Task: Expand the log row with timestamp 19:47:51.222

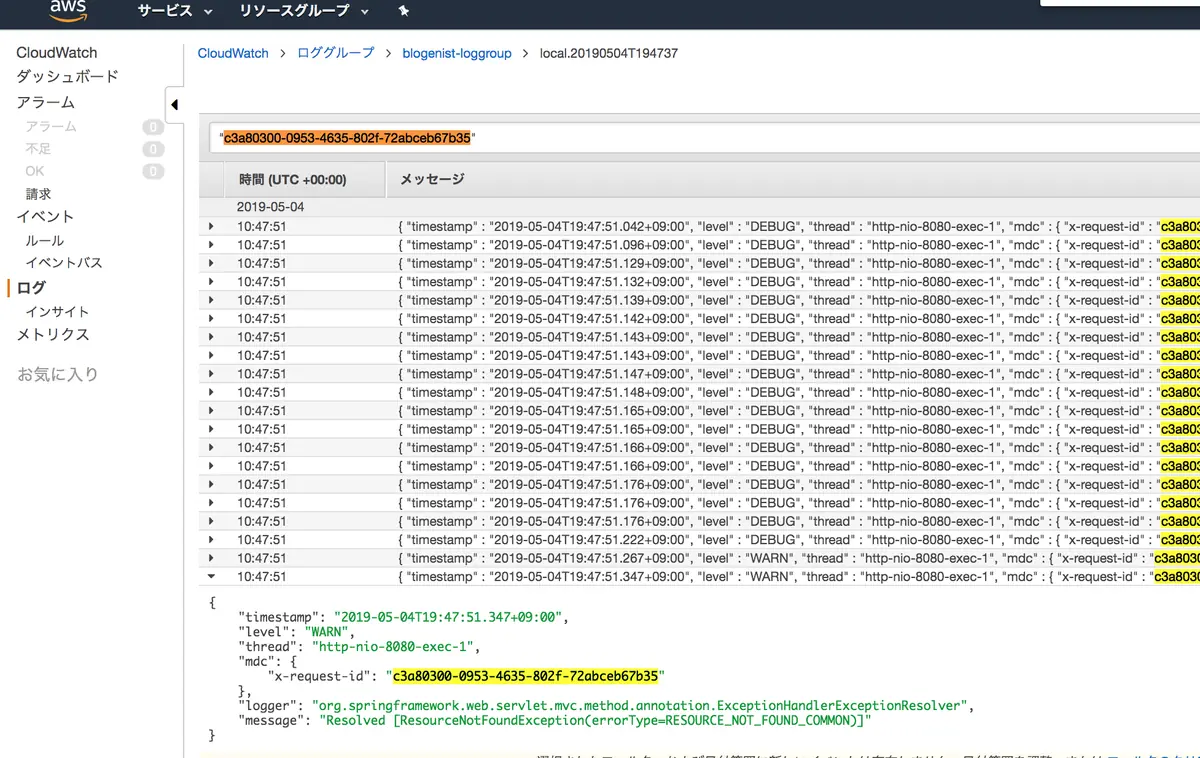Action: coord(211,540)
